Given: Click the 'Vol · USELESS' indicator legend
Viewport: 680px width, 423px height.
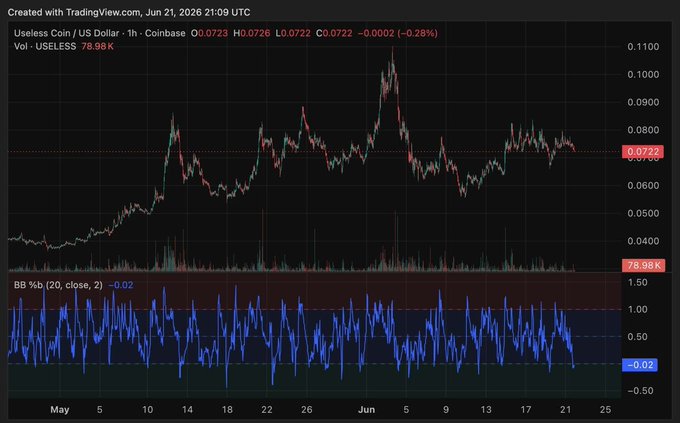Looking at the screenshot, I should [x=45, y=46].
